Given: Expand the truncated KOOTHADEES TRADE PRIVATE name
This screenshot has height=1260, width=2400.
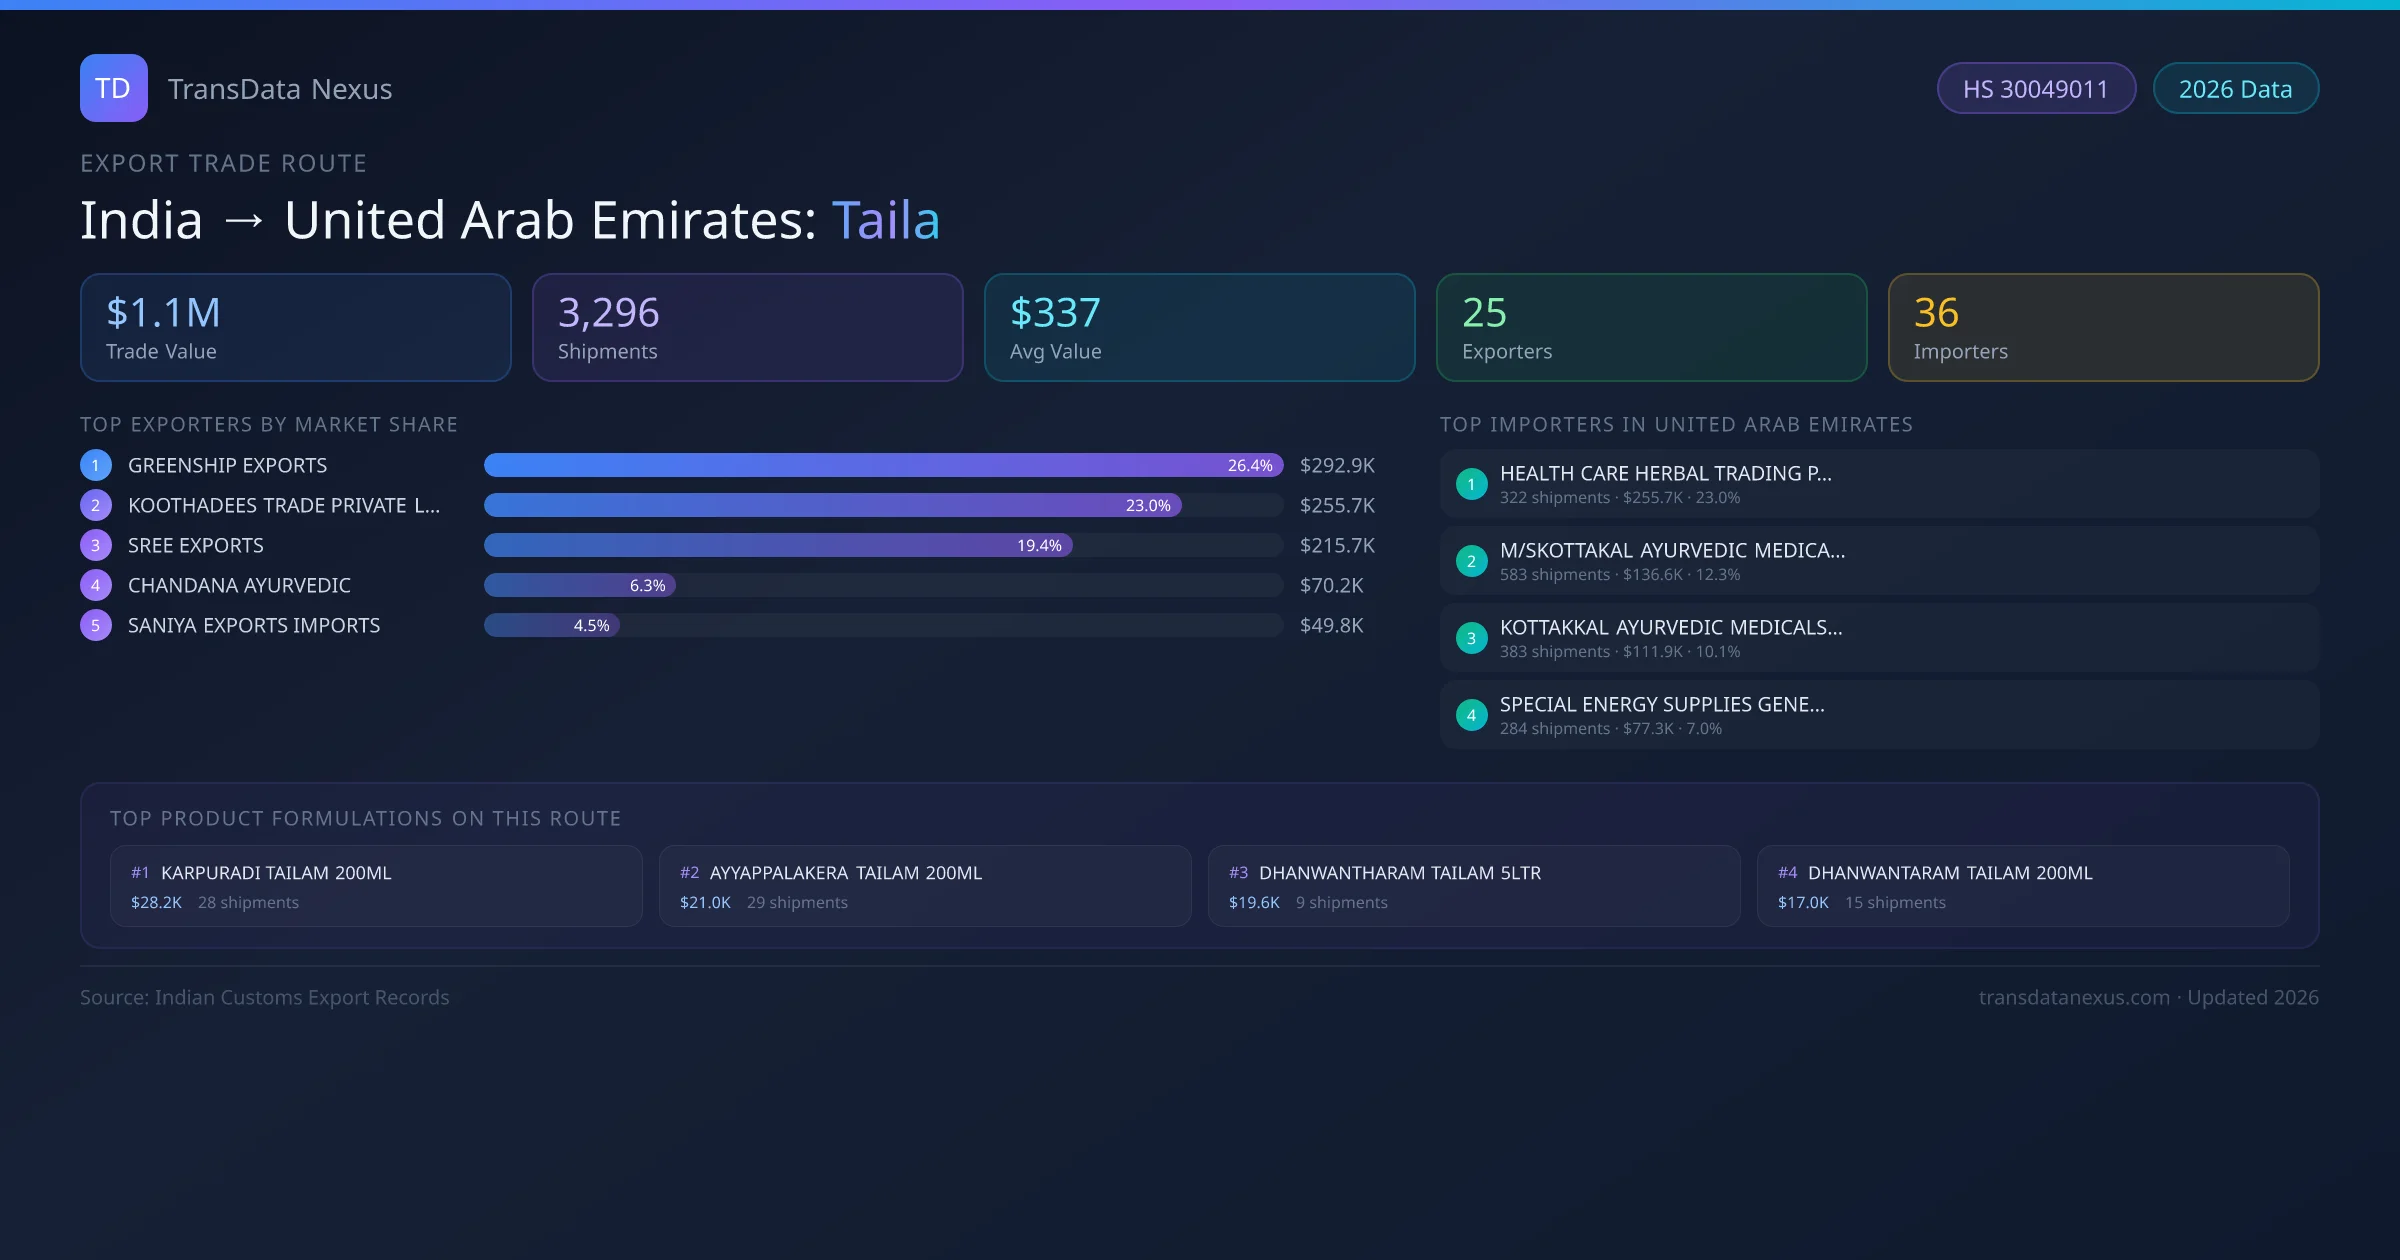Looking at the screenshot, I should click(284, 505).
